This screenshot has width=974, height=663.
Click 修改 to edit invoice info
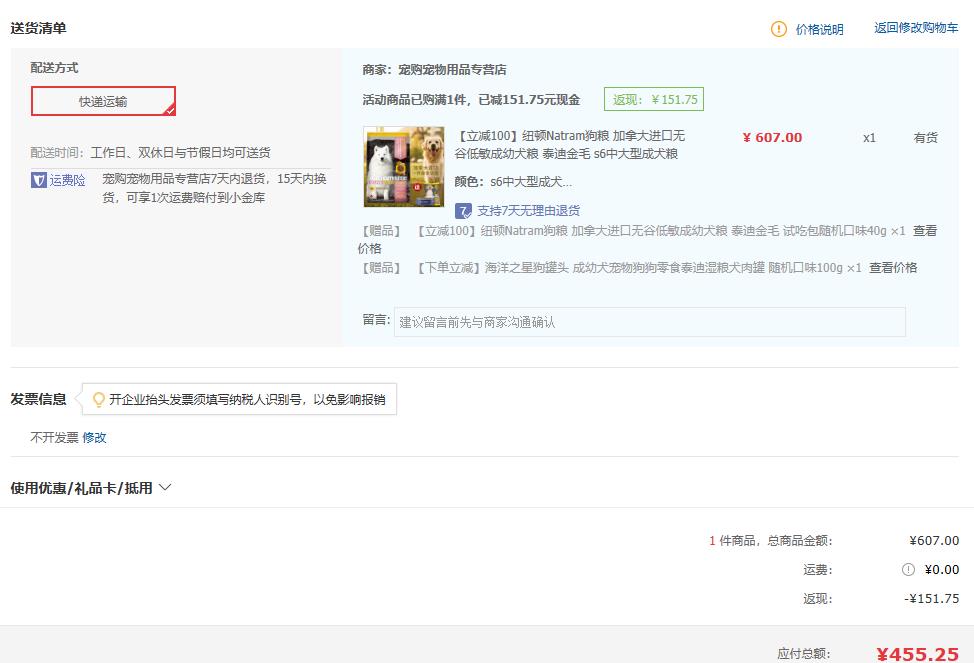point(94,437)
